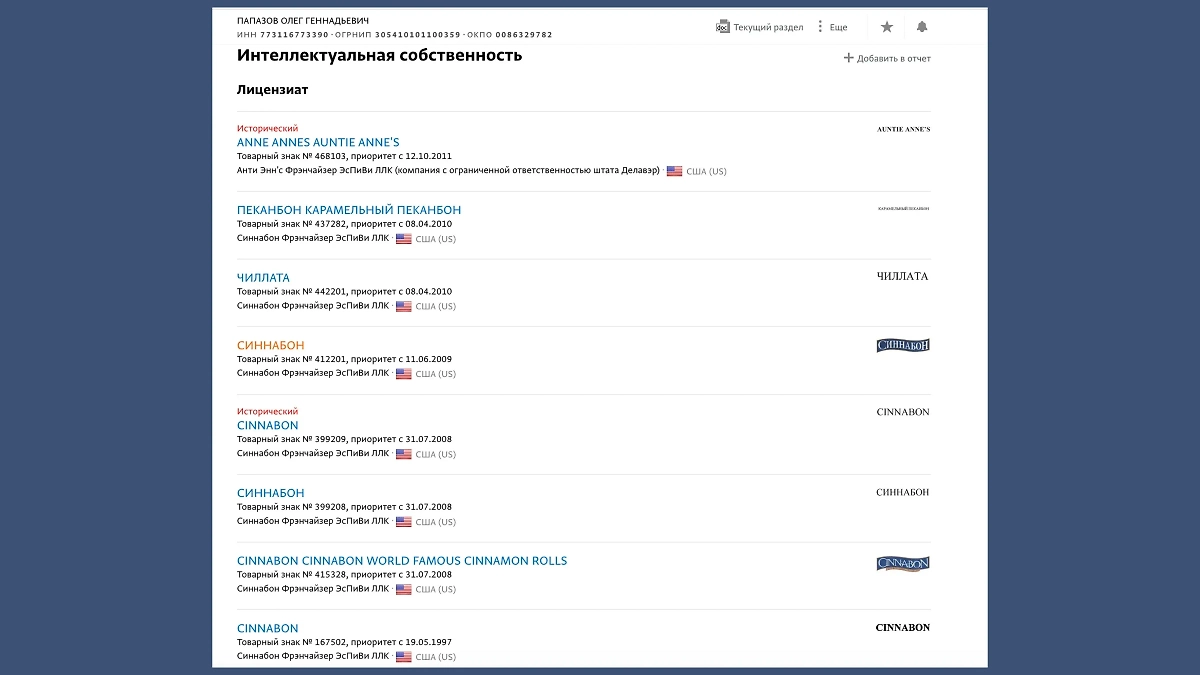This screenshot has height=675, width=1200.
Task: Toggle the star to favorite this company
Action: (x=886, y=27)
